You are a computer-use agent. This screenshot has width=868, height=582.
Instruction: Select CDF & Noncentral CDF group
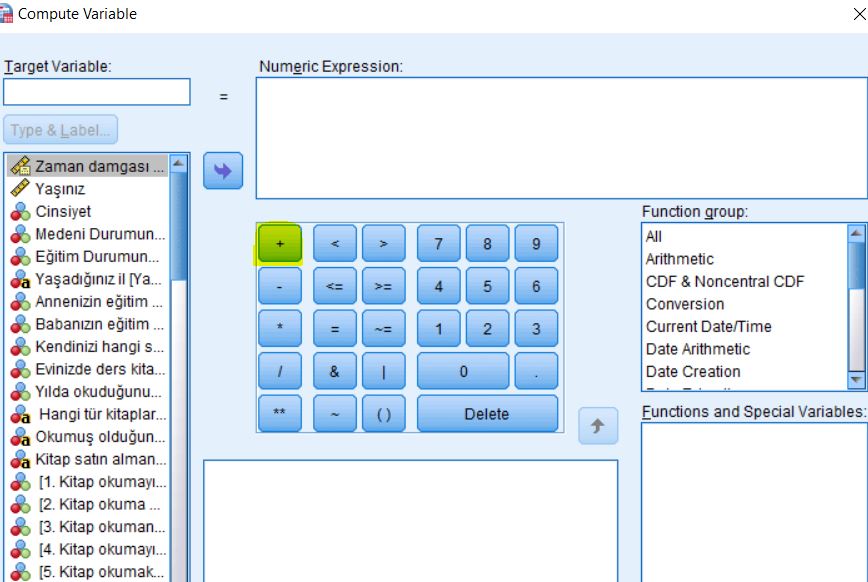pyautogui.click(x=724, y=281)
